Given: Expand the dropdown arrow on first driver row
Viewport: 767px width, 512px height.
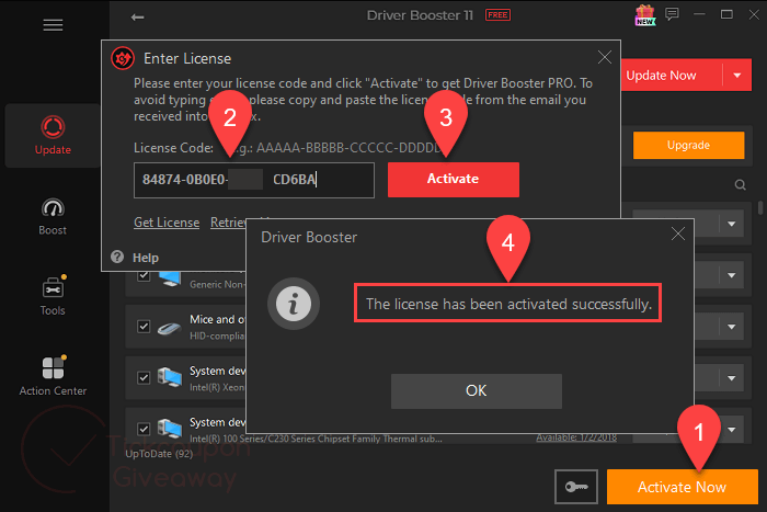Looking at the screenshot, I should point(732,225).
